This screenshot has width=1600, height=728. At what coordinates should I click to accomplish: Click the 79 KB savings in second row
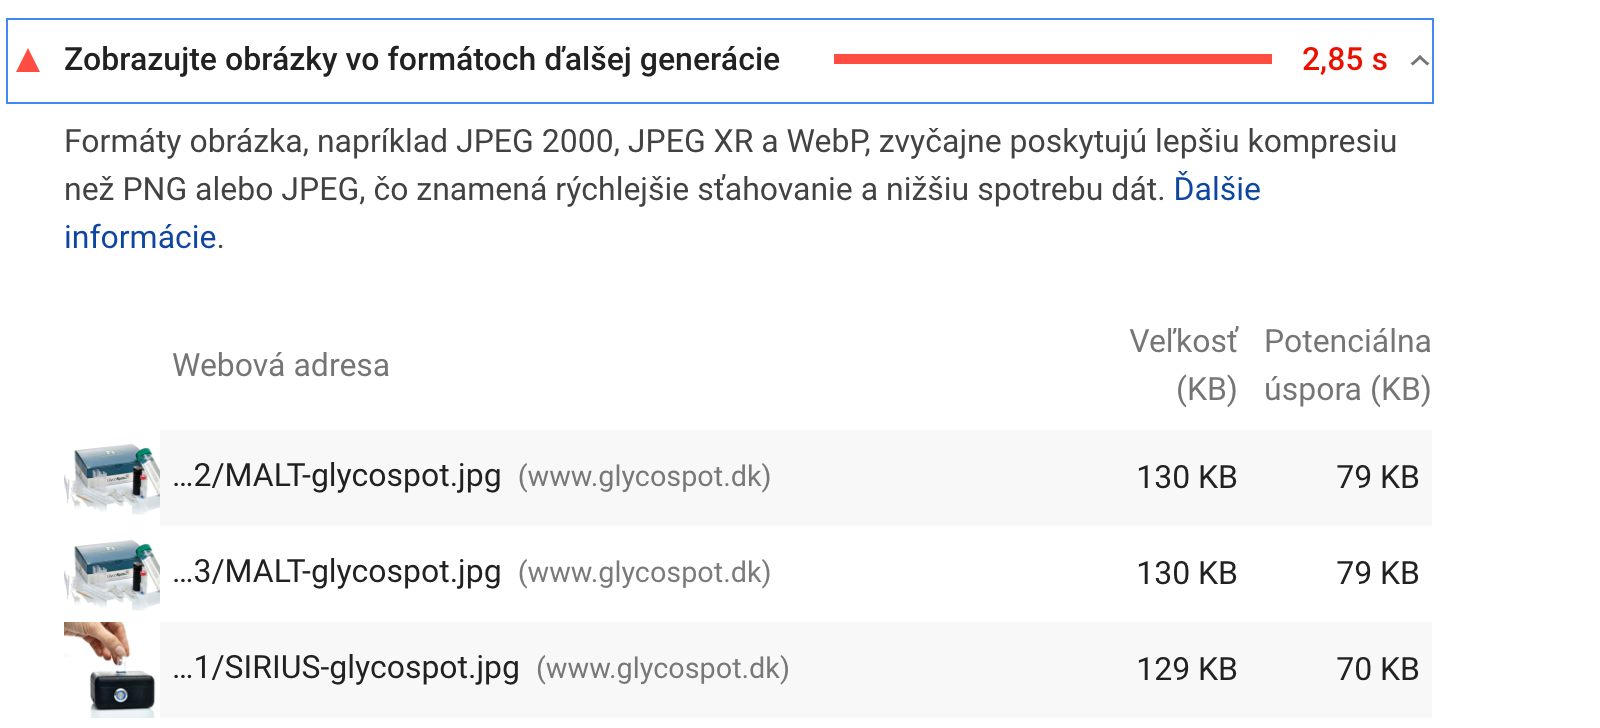[x=1378, y=573]
